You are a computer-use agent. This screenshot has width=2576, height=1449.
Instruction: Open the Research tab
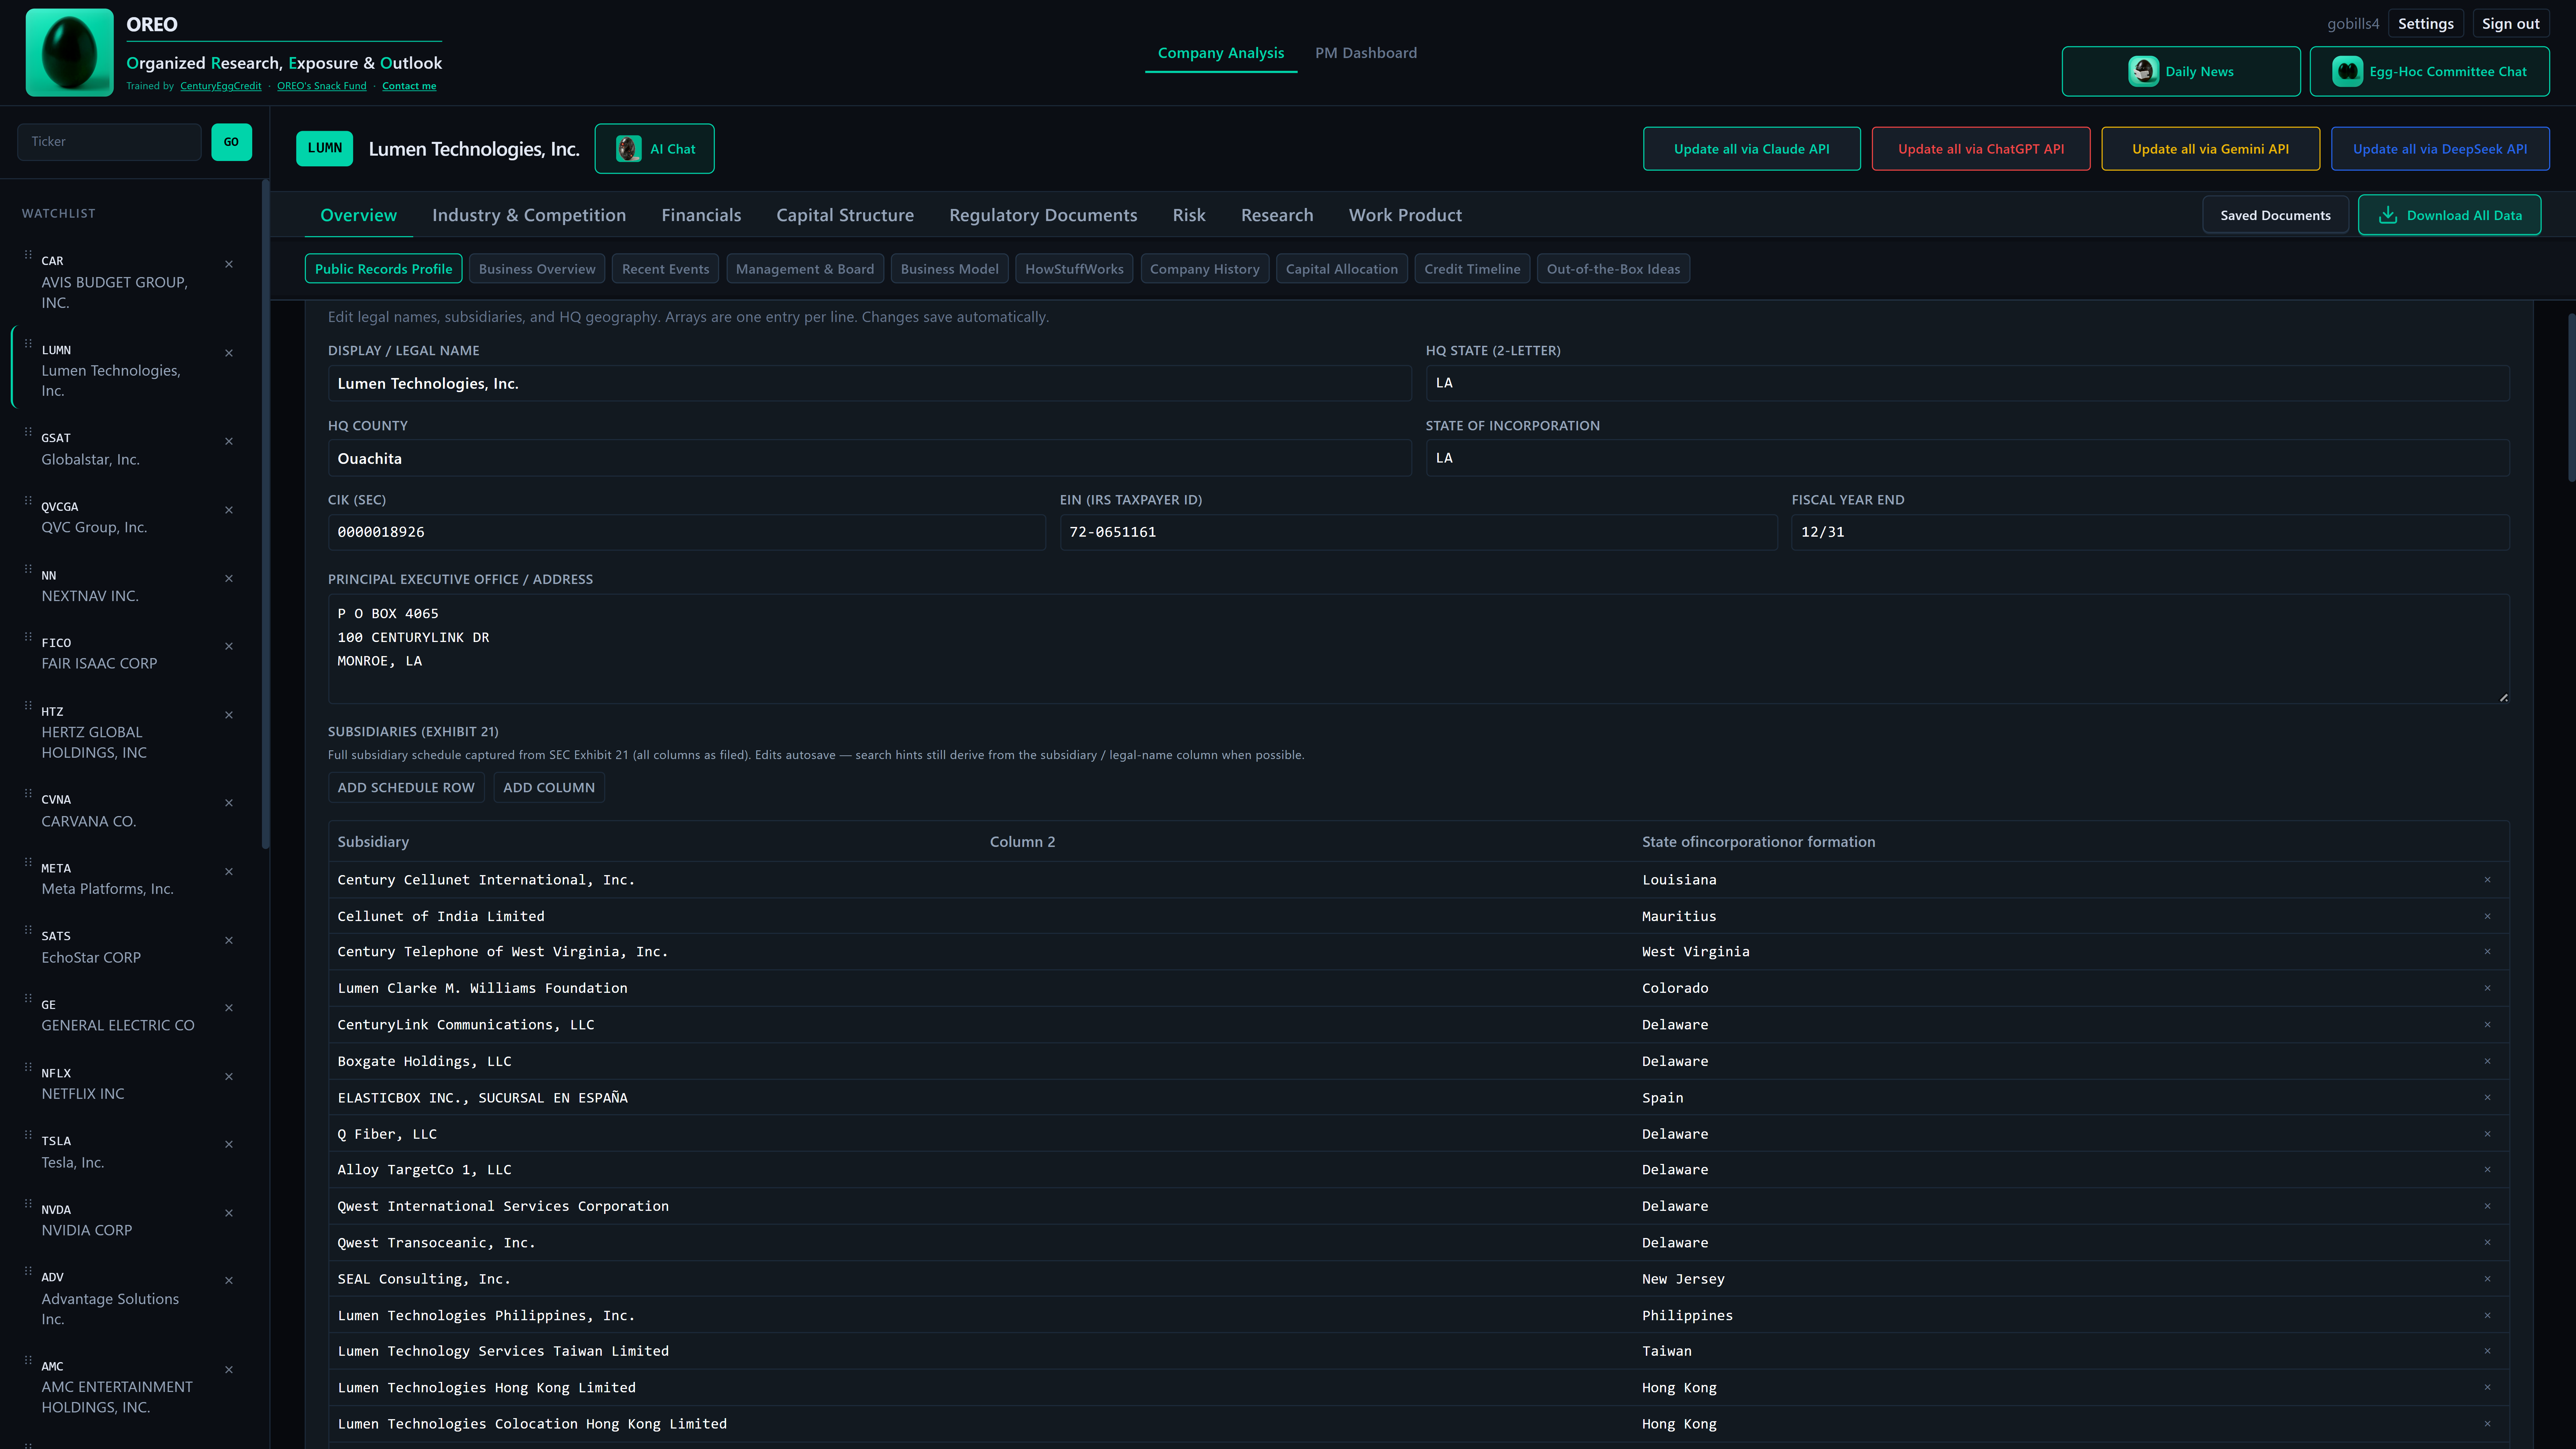pyautogui.click(x=1277, y=215)
